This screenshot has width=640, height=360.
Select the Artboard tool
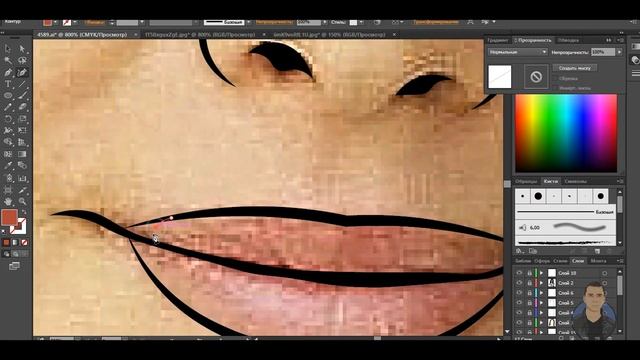[x=8, y=190]
